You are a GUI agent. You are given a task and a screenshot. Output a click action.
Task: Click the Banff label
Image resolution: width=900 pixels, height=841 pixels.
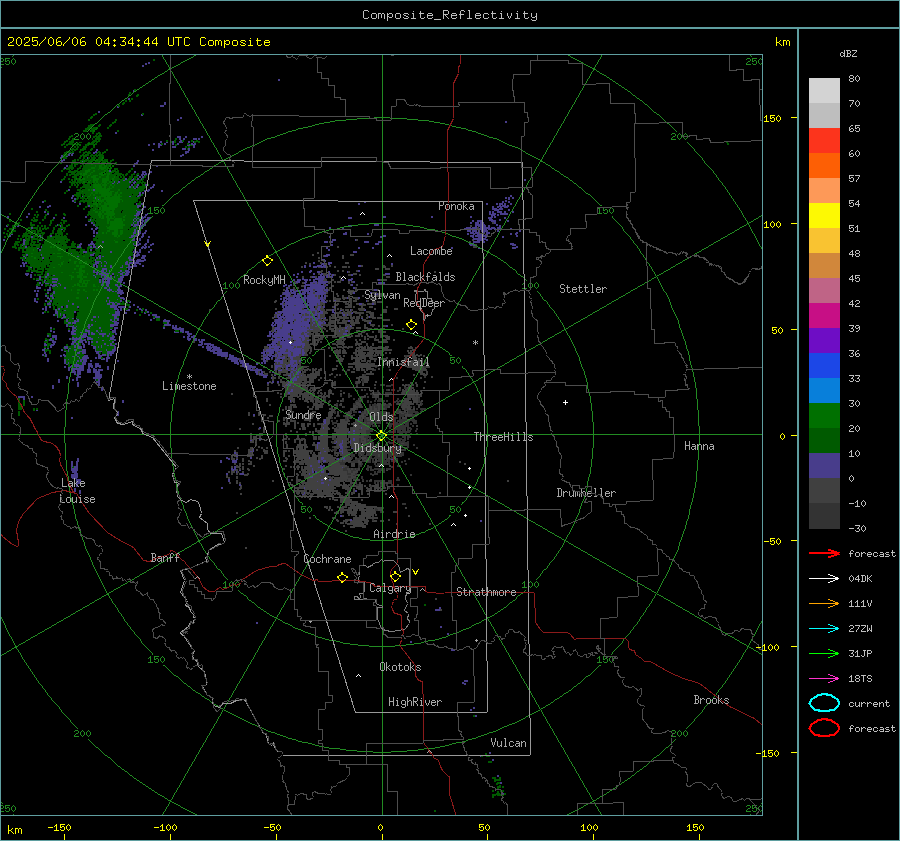click(165, 557)
